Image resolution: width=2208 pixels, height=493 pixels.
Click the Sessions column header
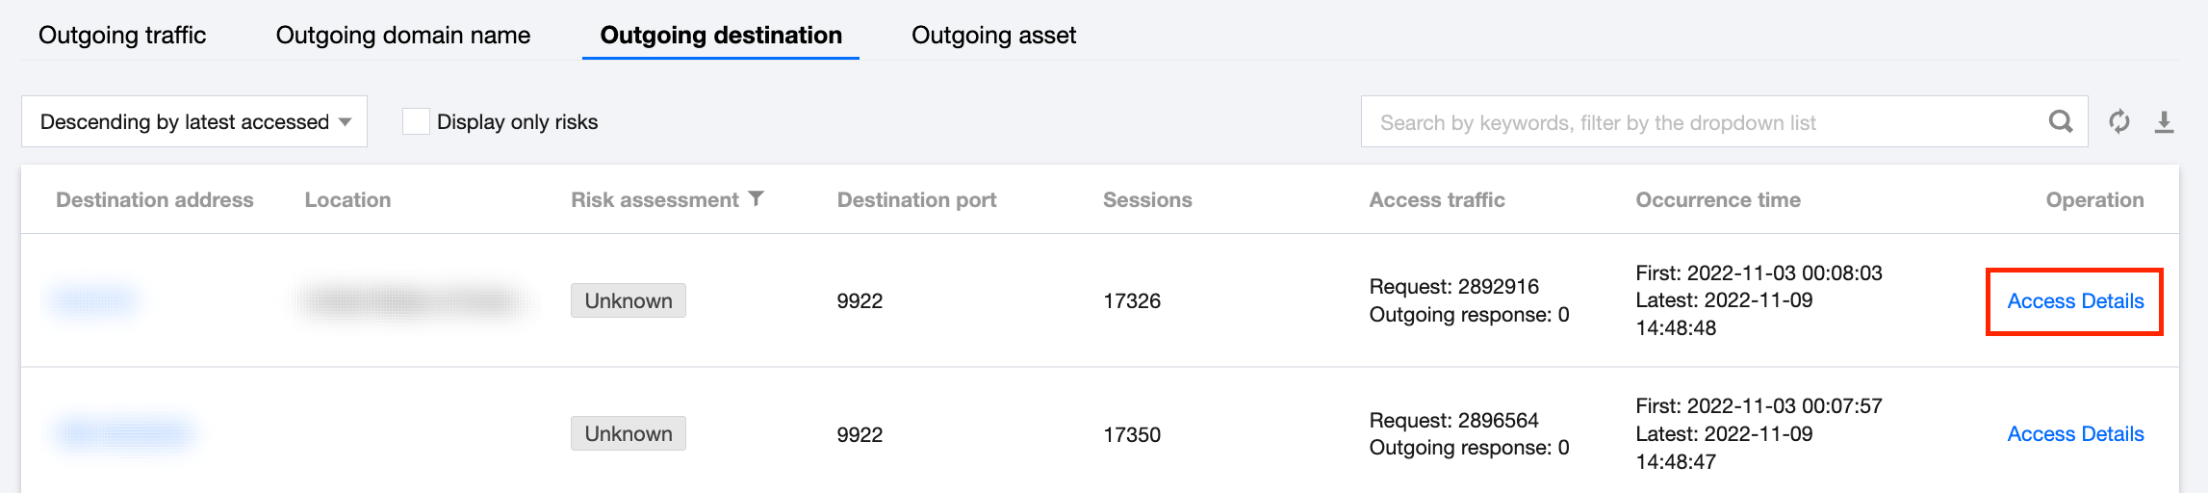pos(1147,200)
